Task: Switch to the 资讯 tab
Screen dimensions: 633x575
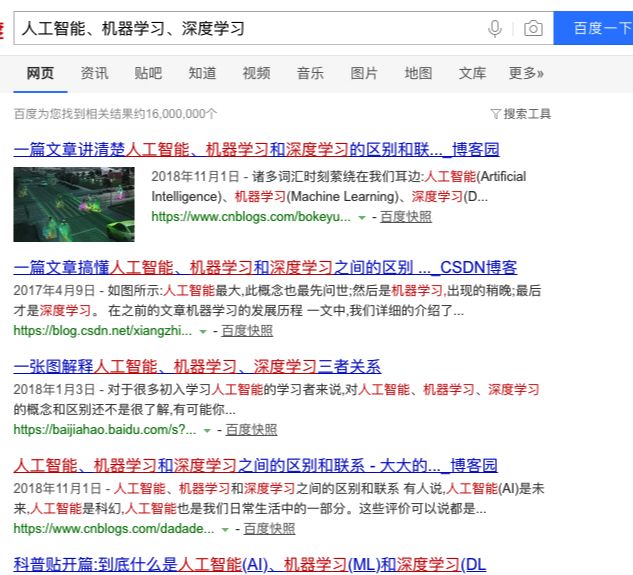Action: coord(94,73)
